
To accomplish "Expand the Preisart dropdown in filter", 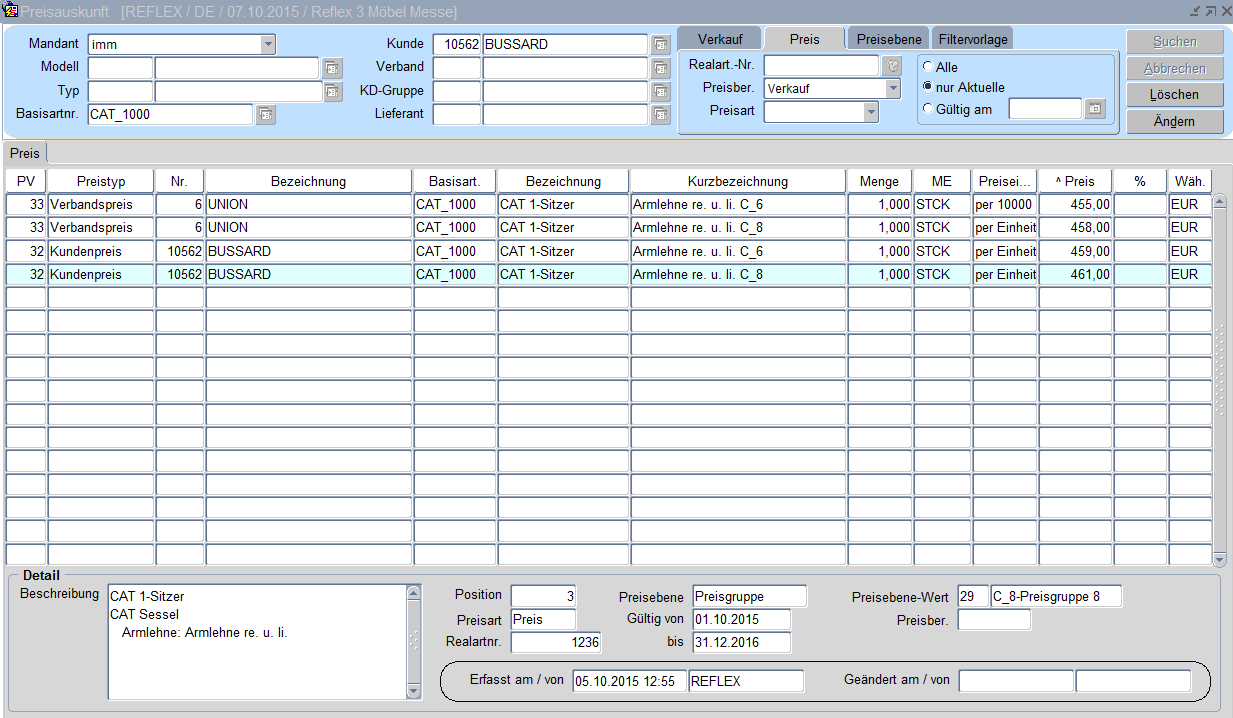I will click(871, 112).
